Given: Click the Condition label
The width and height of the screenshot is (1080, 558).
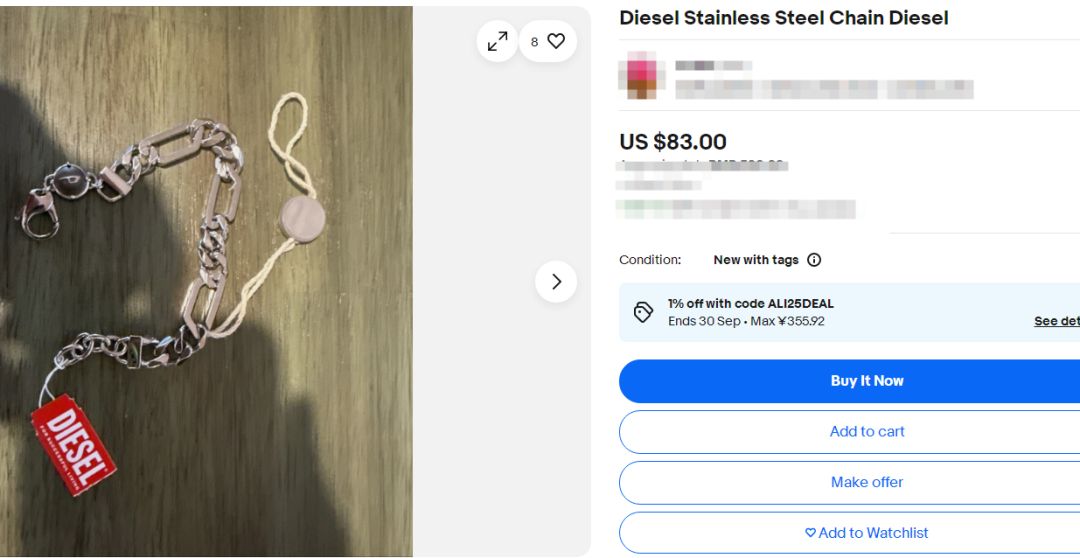Looking at the screenshot, I should coord(650,260).
